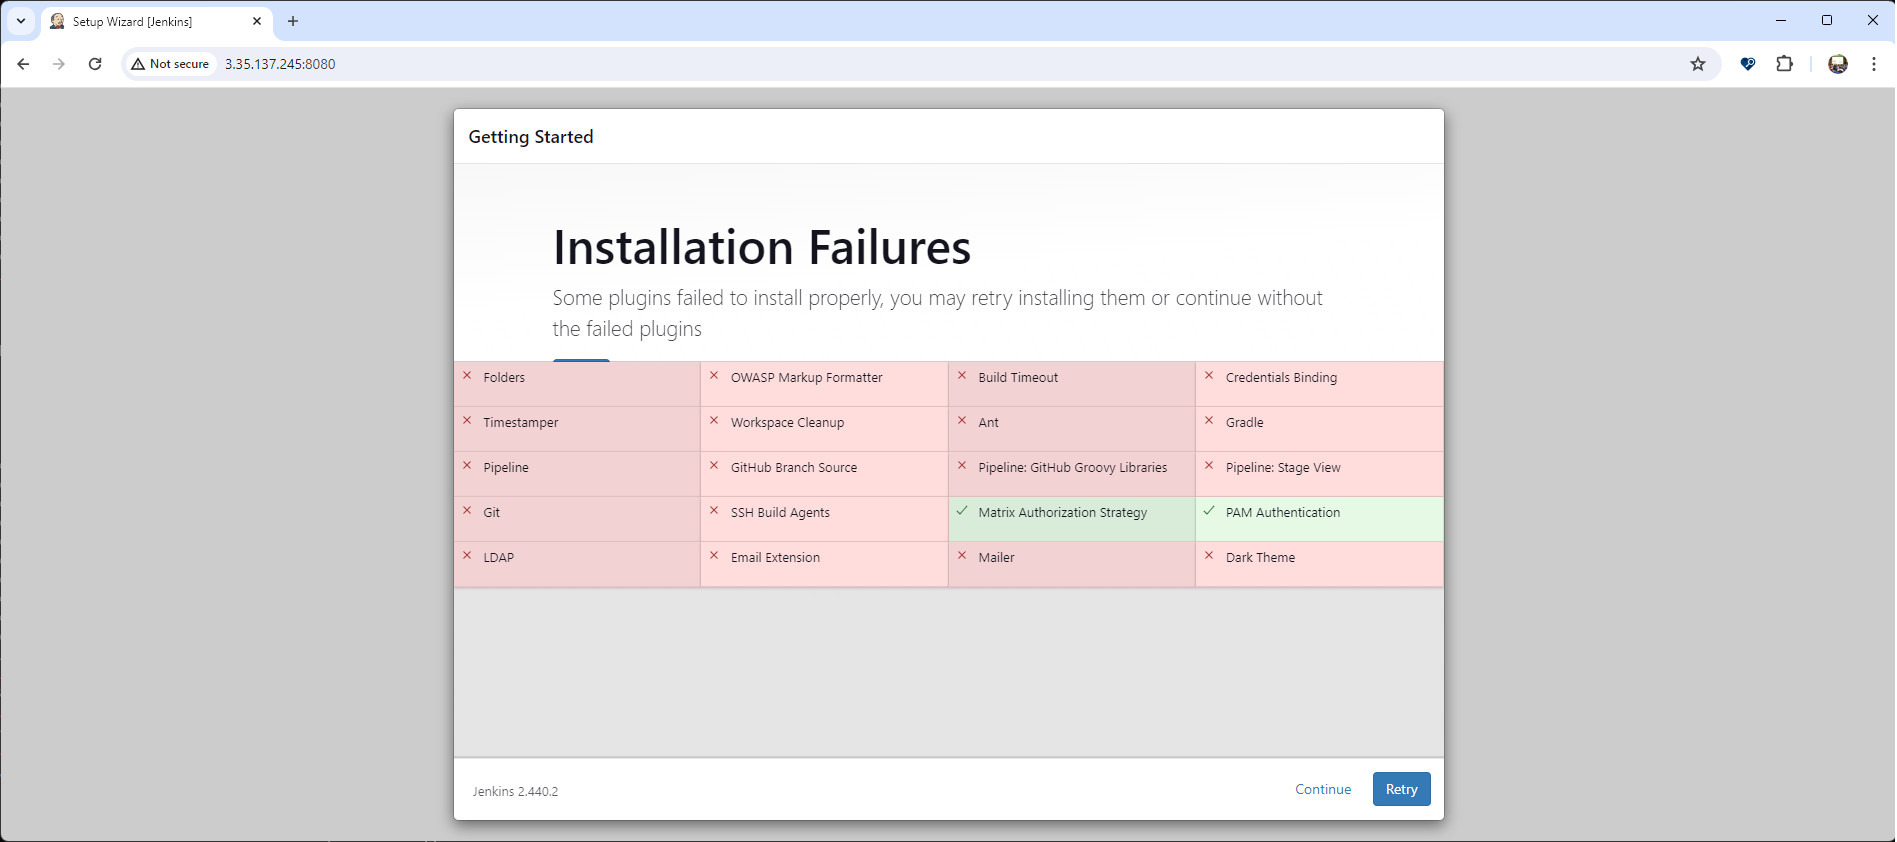1897x842 pixels.
Task: Click the Continue link
Action: [x=1323, y=789]
